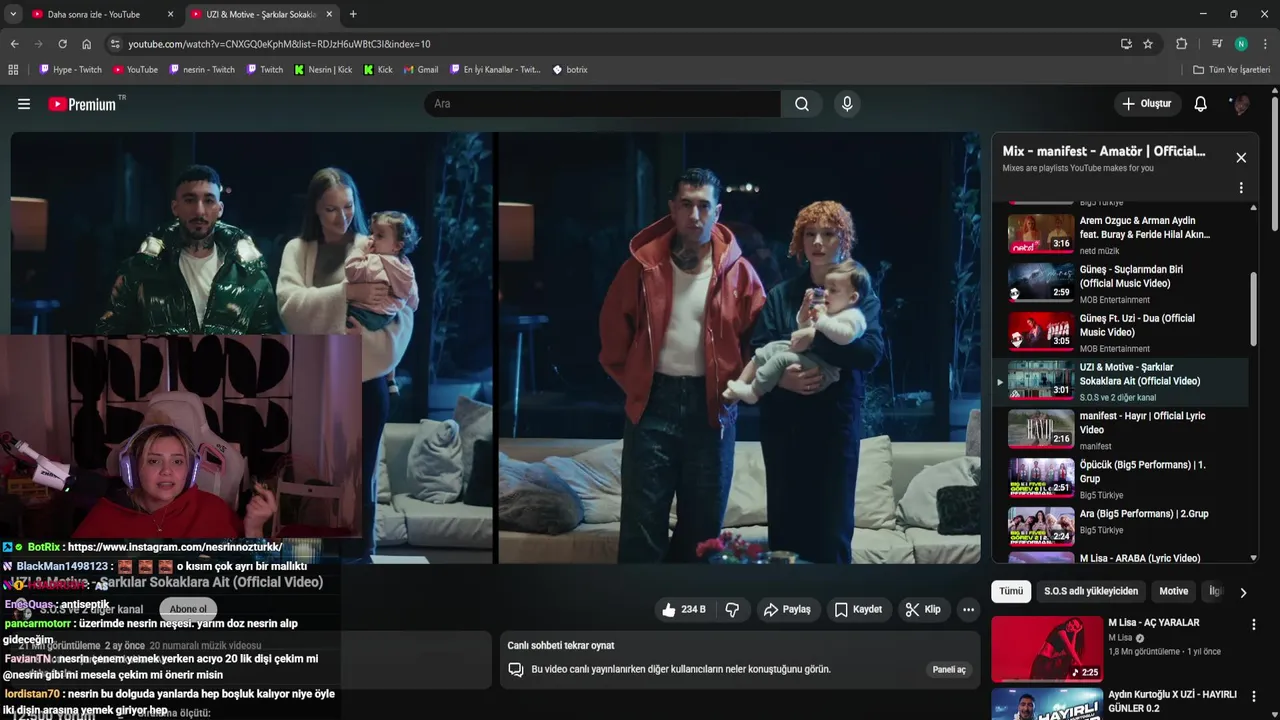
Task: Go back with the browser back arrow
Action: tap(14, 44)
